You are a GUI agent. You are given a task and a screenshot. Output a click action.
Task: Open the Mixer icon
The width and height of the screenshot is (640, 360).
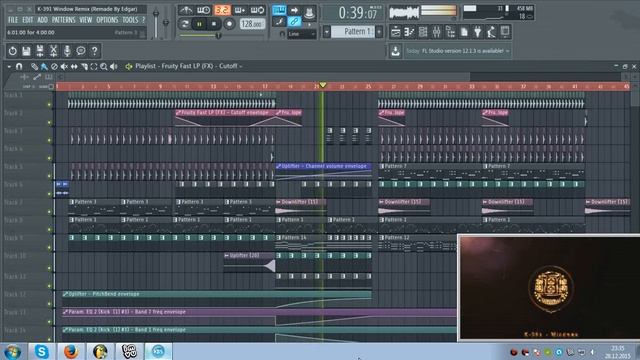(x=437, y=32)
